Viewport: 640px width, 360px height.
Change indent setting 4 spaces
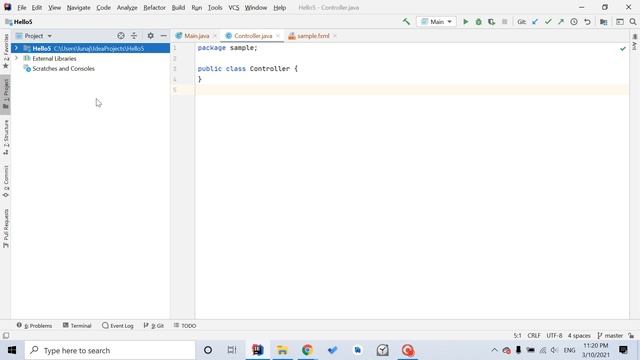tap(579, 336)
